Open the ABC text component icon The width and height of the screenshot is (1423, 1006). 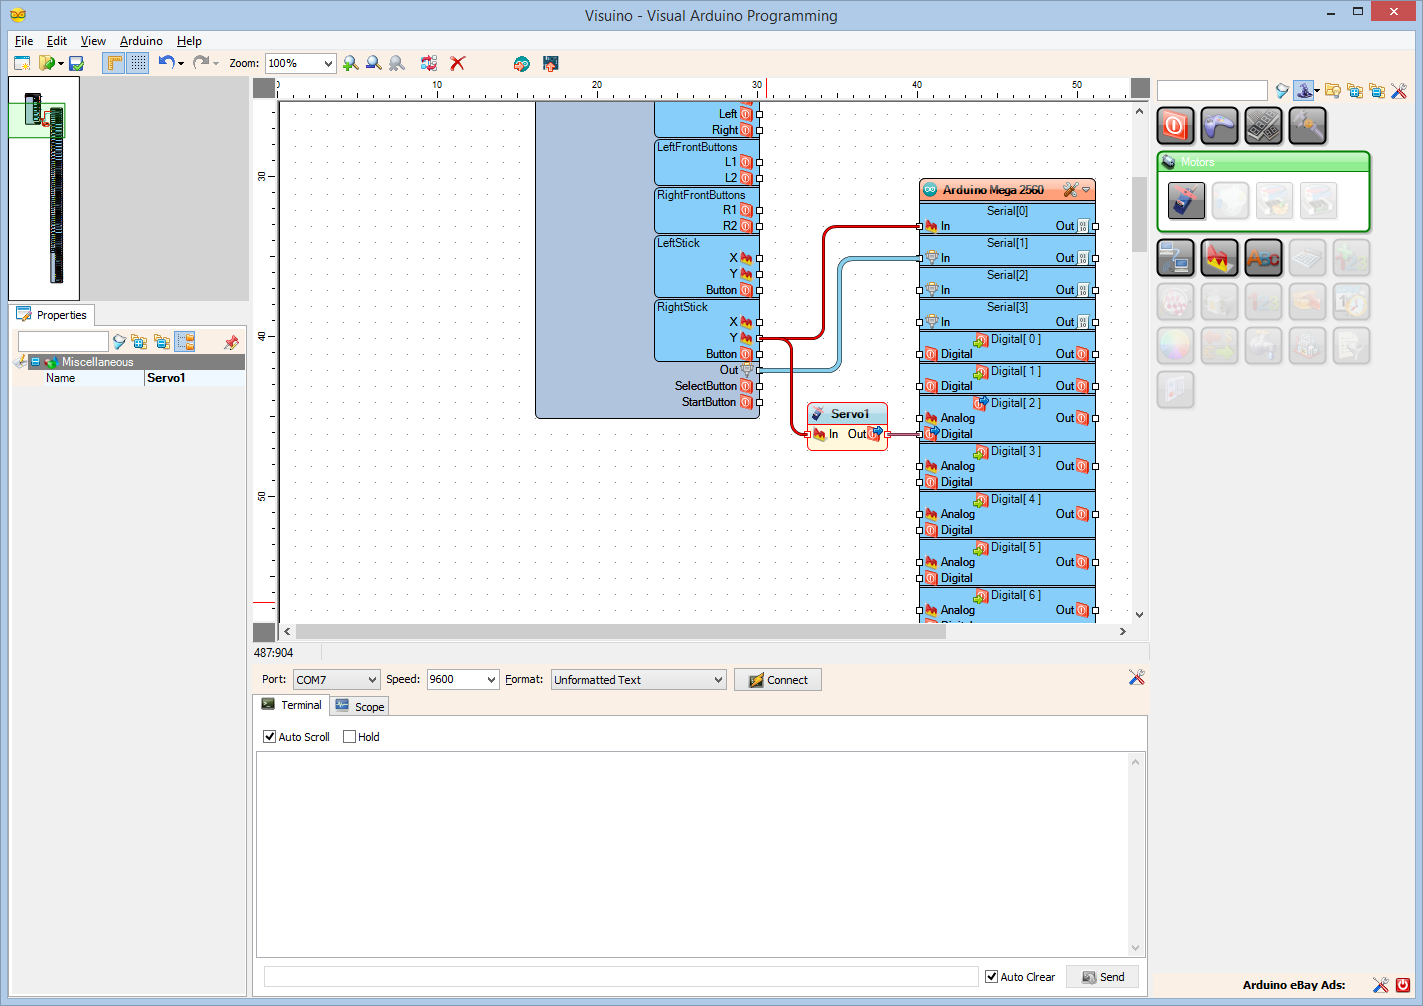(1263, 257)
